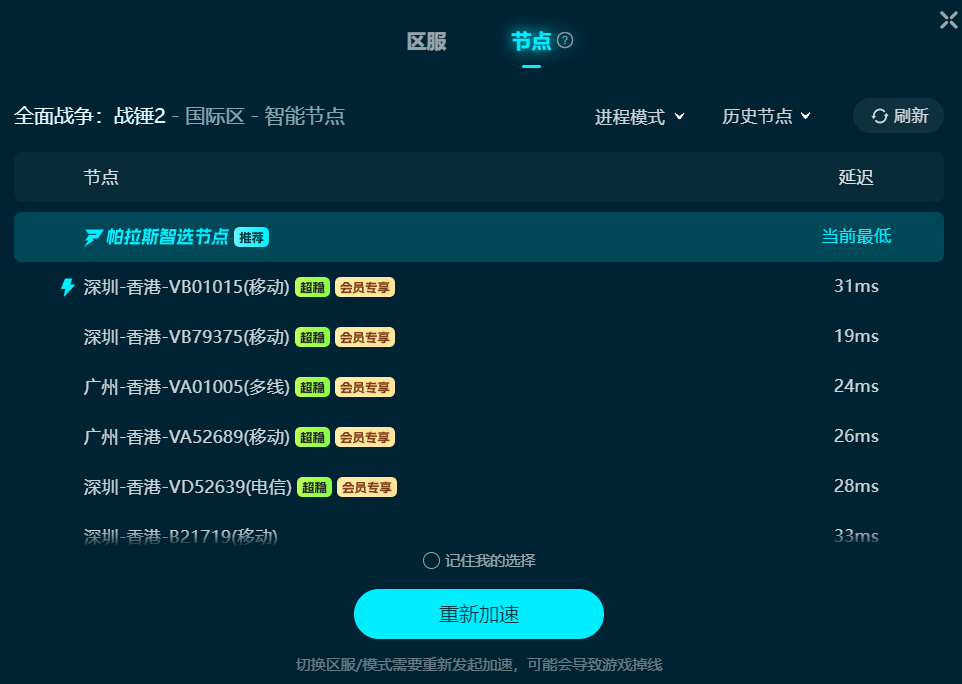Image resolution: width=962 pixels, height=684 pixels.
Task: Choose node 广州-香港-VA52689(移动)
Action: tap(479, 437)
